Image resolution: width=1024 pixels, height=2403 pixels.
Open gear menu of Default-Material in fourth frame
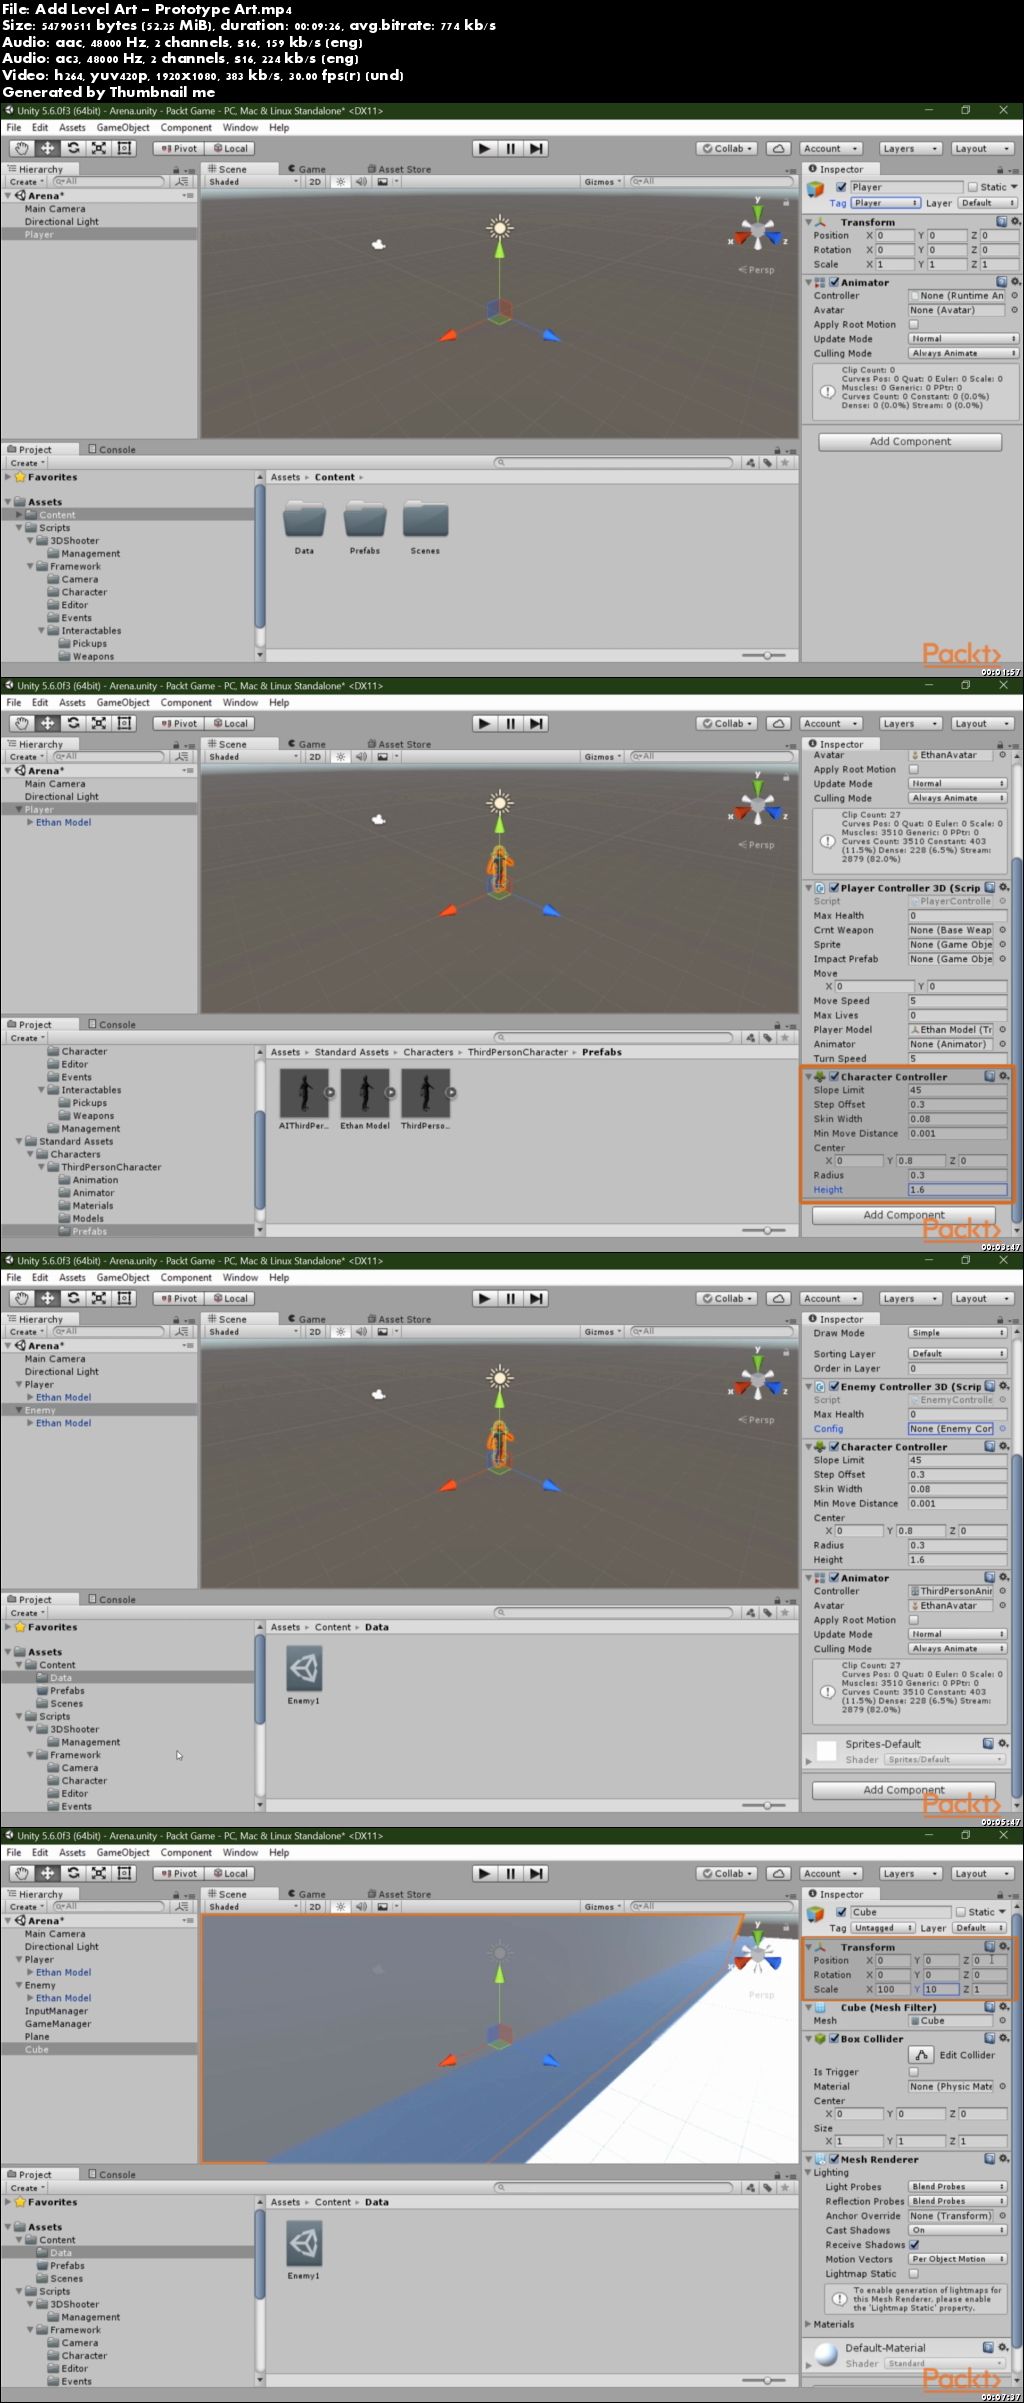coord(1003,2347)
